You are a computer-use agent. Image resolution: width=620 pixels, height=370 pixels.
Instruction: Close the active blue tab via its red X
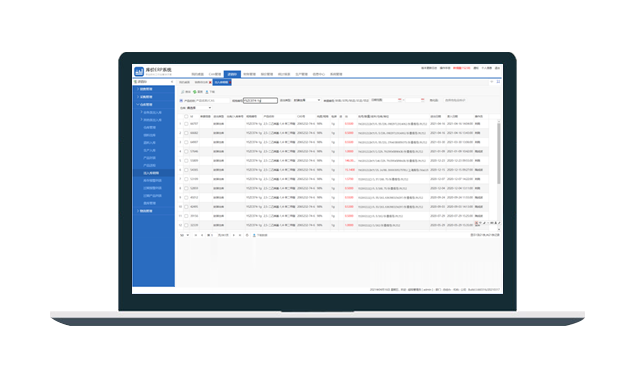pos(230,82)
